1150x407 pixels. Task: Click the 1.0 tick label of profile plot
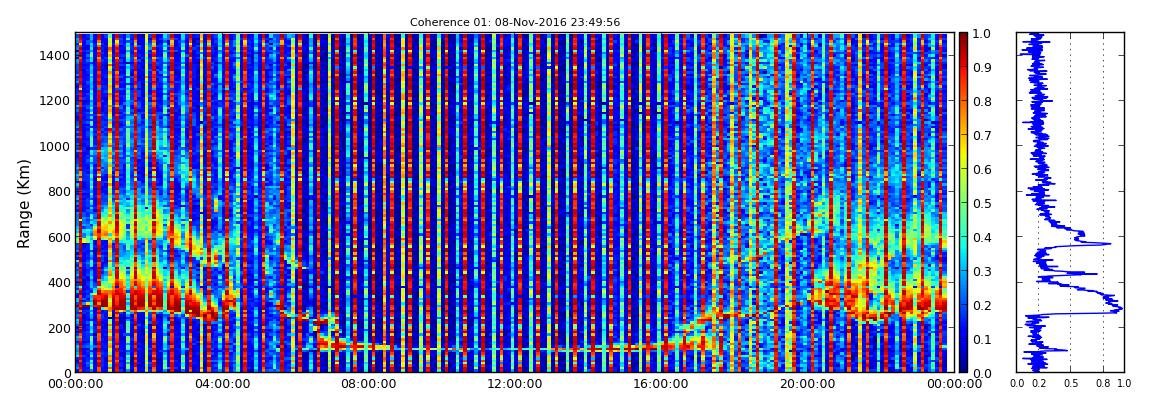[1124, 384]
